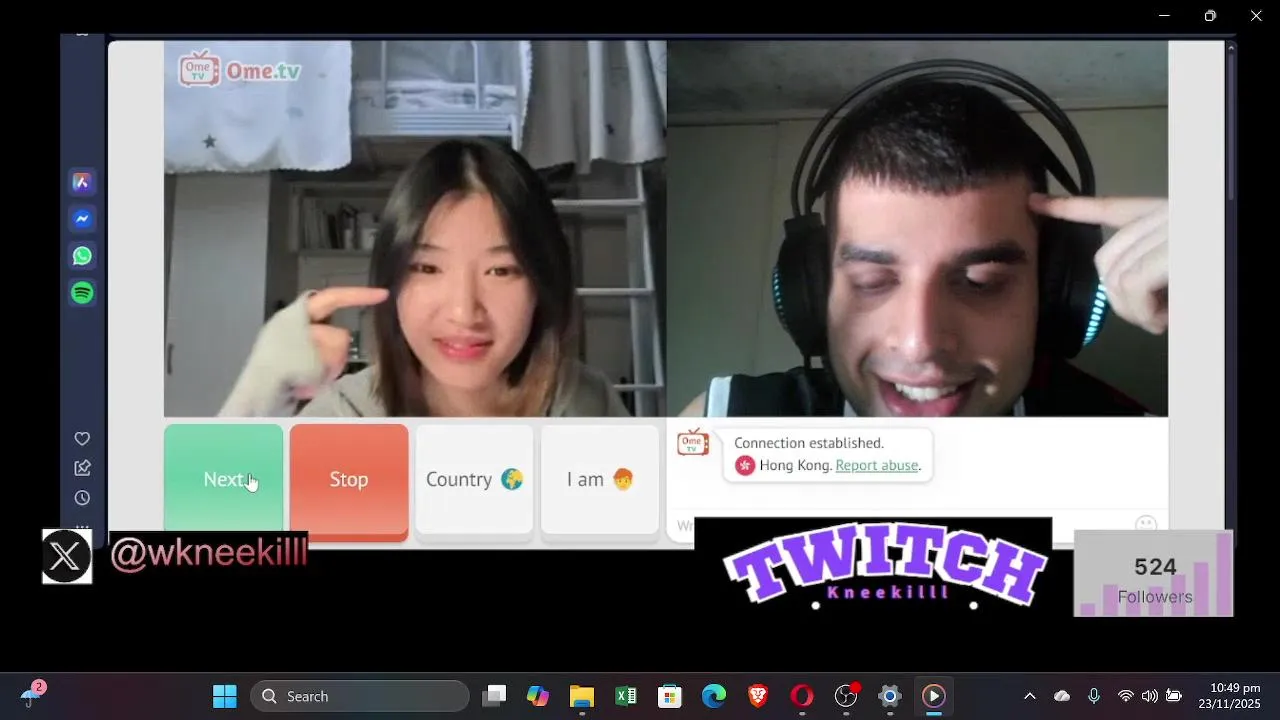
Task: Click the 'Connection established.' message
Action: click(x=808, y=443)
